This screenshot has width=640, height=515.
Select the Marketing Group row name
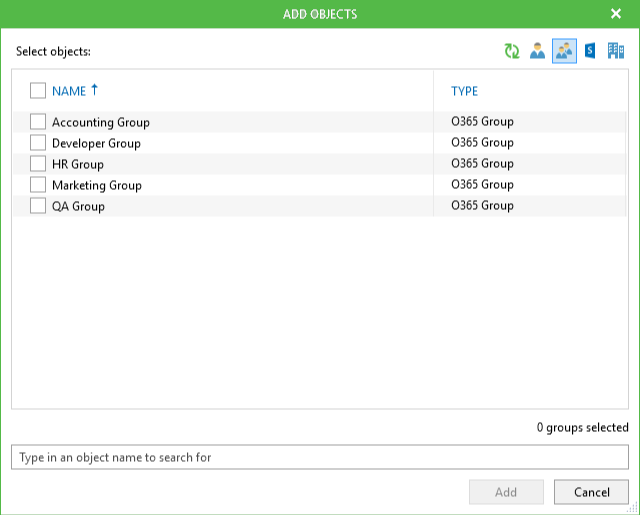97,186
